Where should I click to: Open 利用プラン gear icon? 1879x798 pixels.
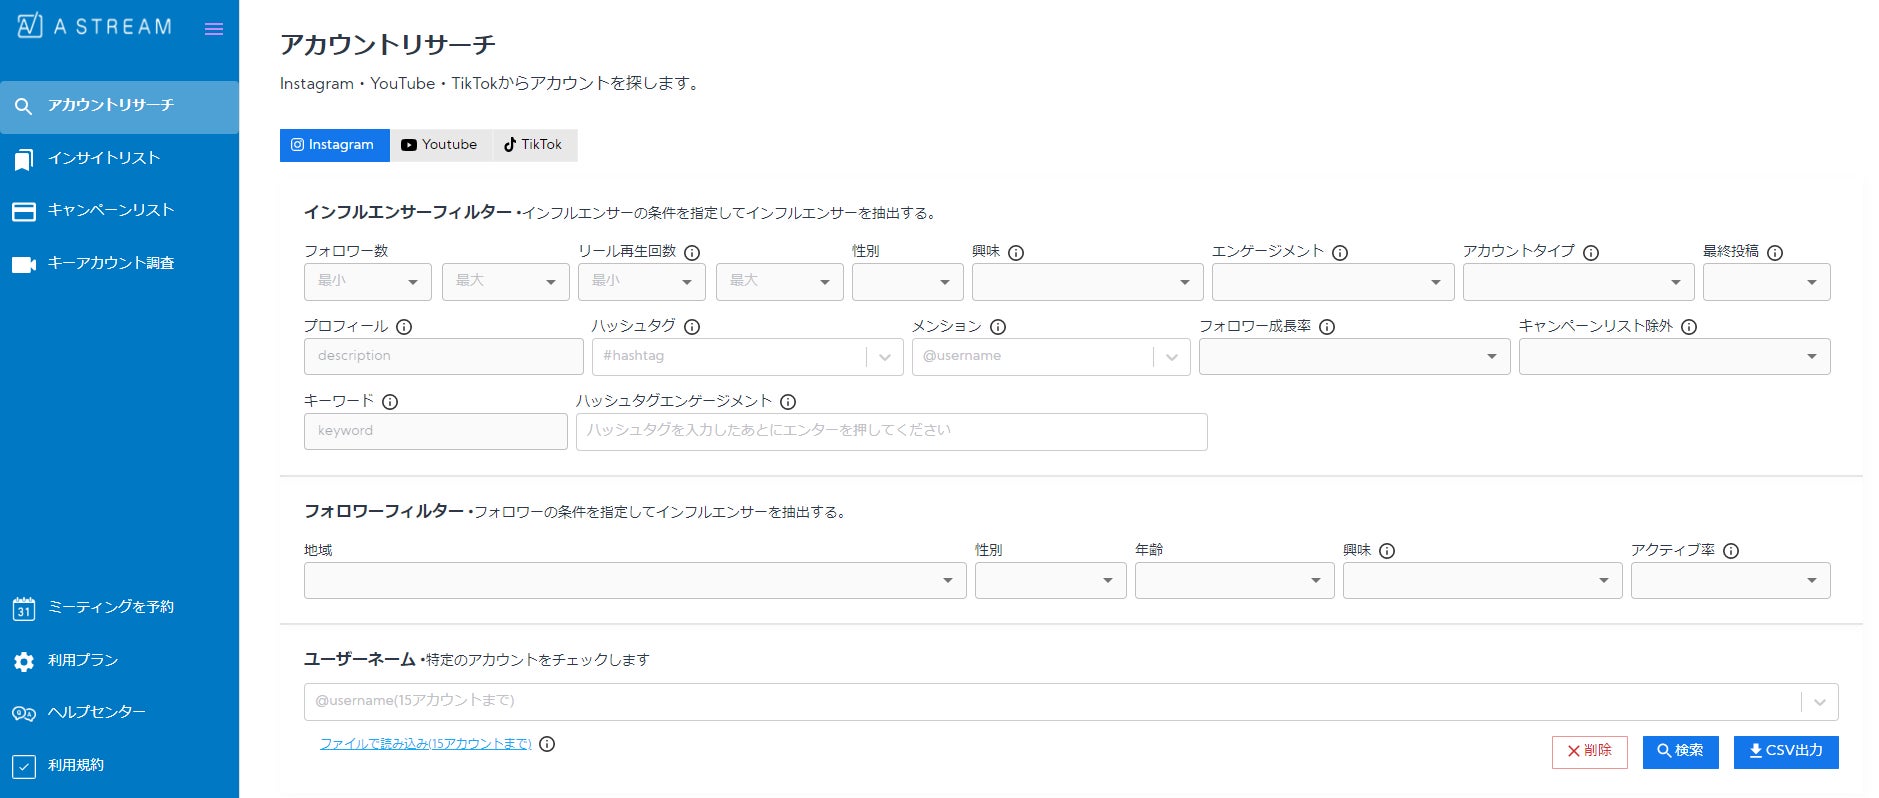pyautogui.click(x=24, y=661)
